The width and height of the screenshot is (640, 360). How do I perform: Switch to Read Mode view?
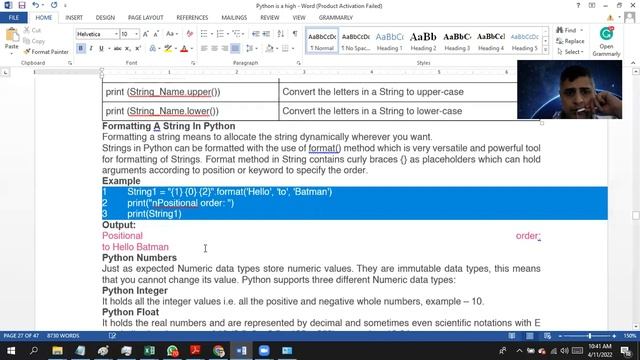511,336
